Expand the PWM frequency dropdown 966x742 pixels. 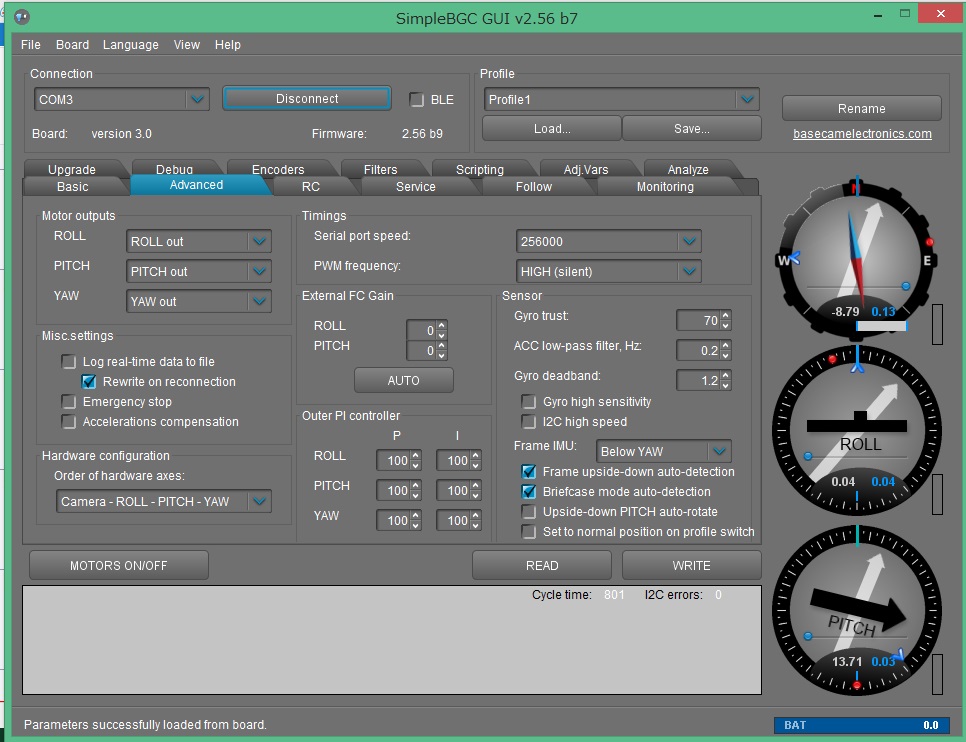[688, 271]
